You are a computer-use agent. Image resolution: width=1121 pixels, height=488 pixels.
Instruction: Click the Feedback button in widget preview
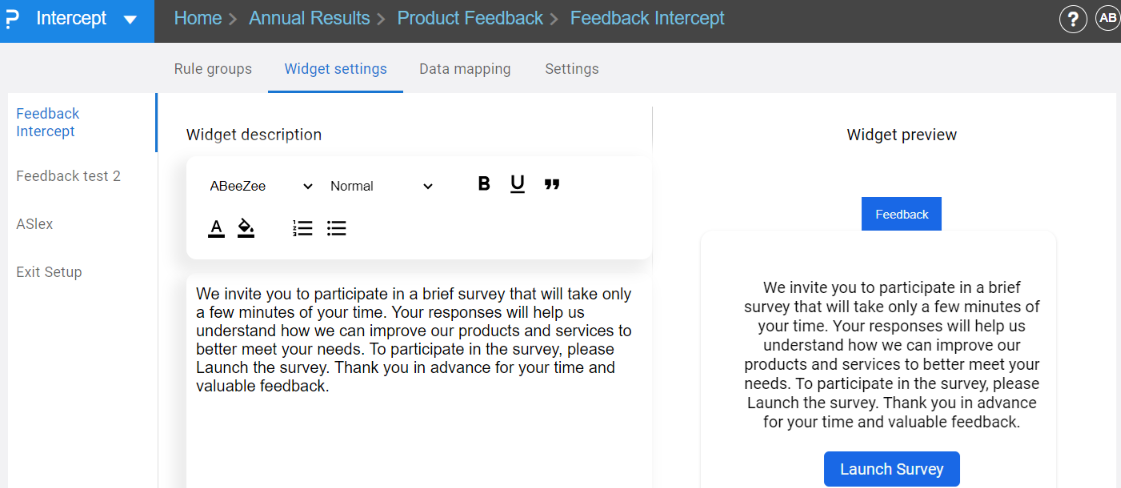point(902,214)
